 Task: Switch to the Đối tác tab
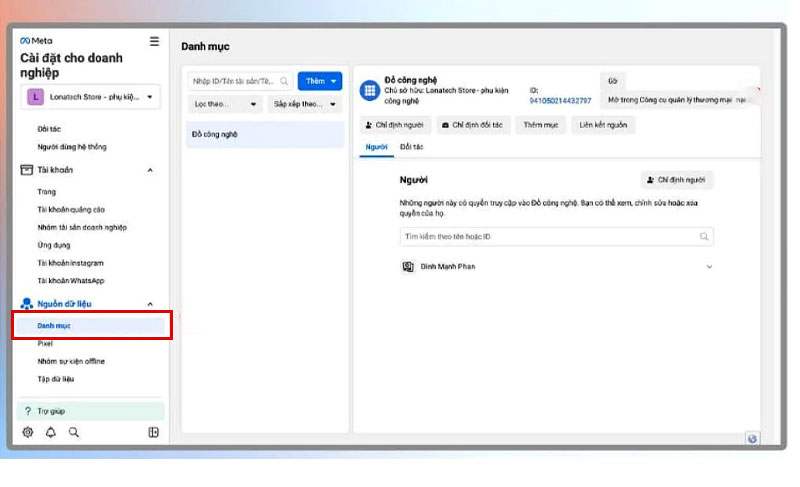click(411, 147)
